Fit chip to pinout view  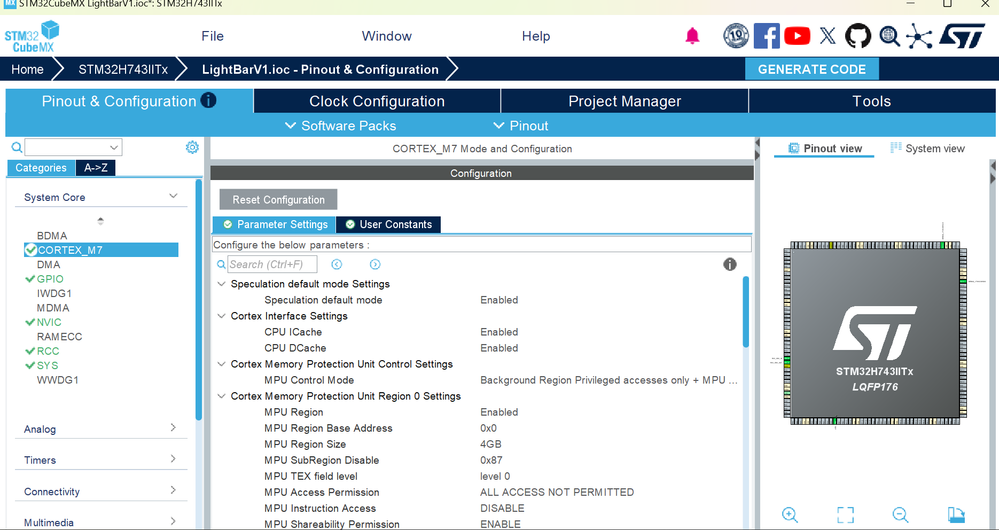coord(845,515)
